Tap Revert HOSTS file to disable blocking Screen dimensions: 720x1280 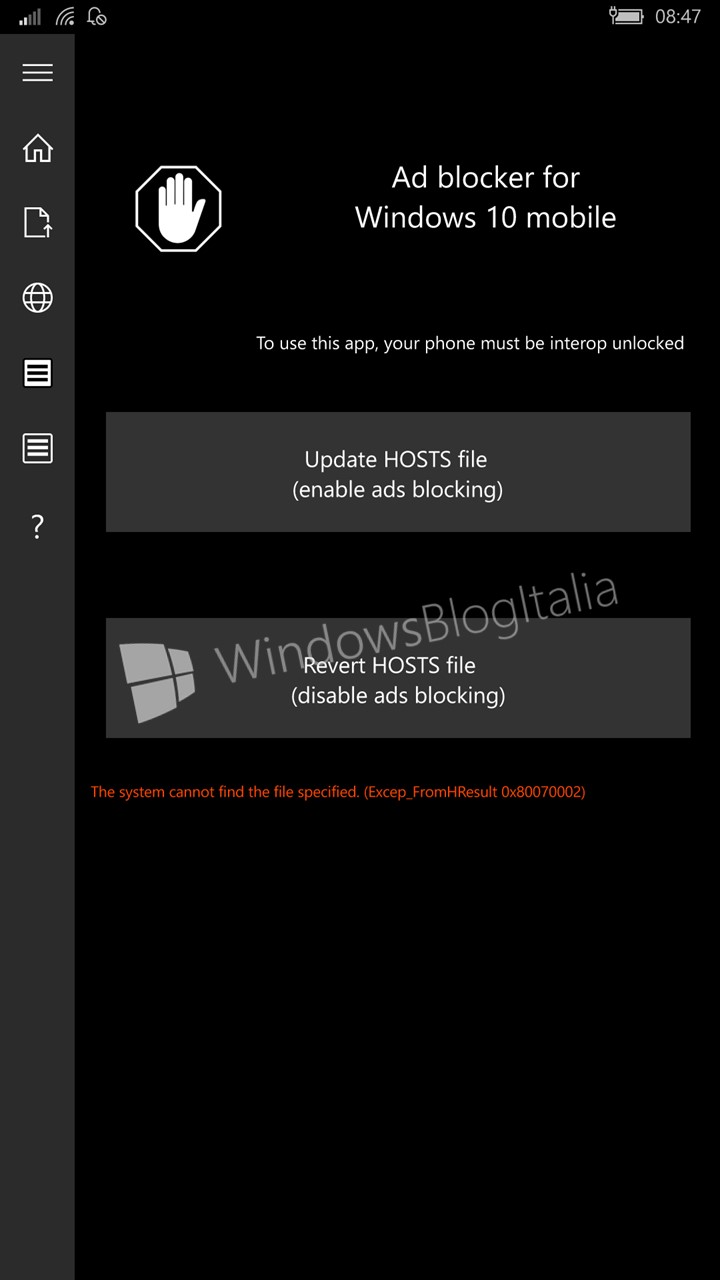pyautogui.click(x=398, y=678)
